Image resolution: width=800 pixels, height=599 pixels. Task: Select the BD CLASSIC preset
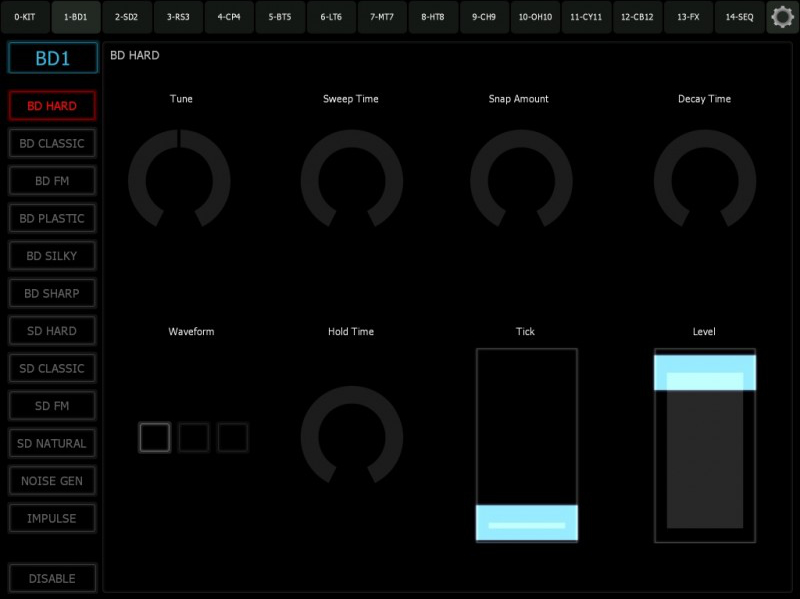[x=52, y=143]
